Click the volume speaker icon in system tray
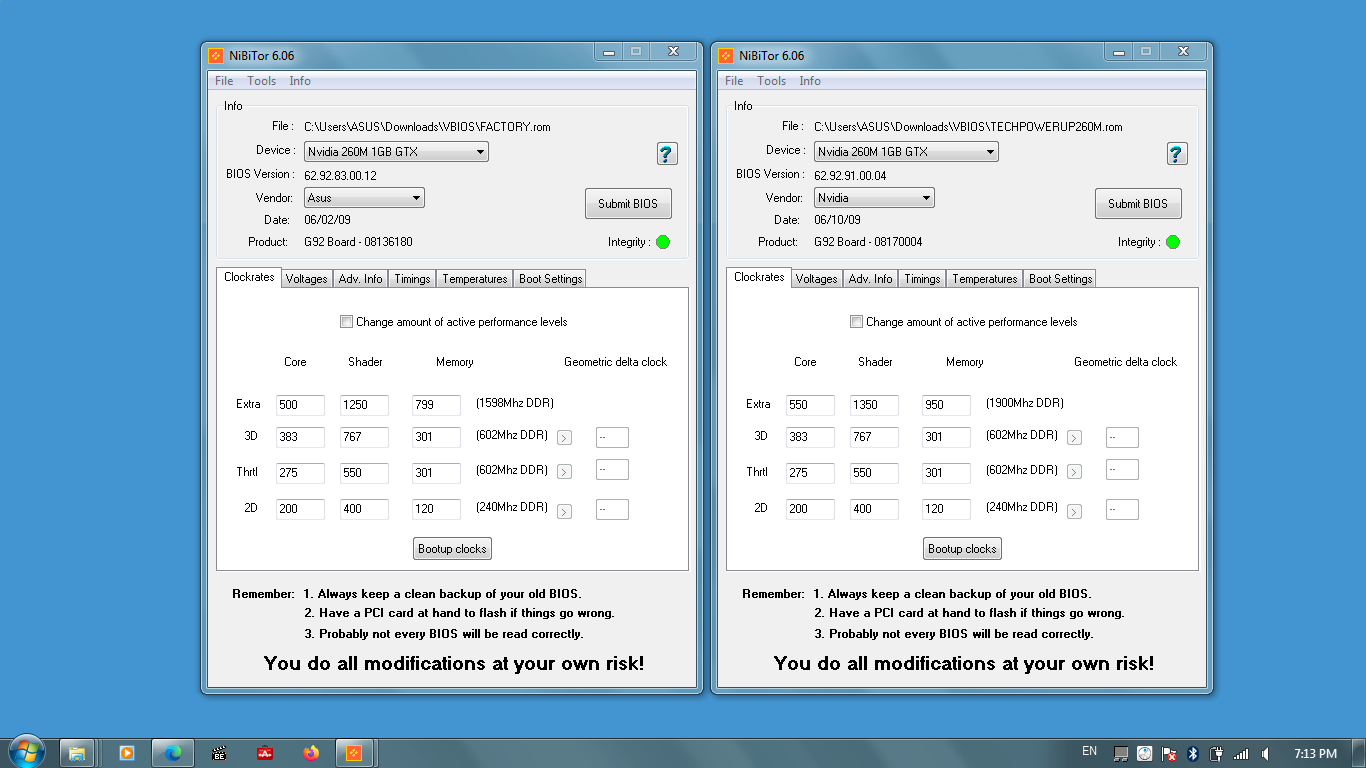The height and width of the screenshot is (768, 1366). 1266,754
